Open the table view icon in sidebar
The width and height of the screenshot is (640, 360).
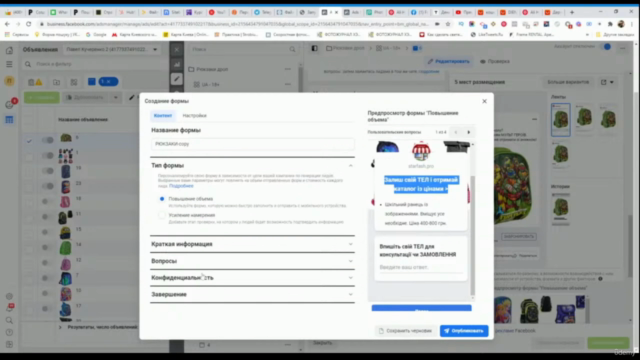coord(9,120)
